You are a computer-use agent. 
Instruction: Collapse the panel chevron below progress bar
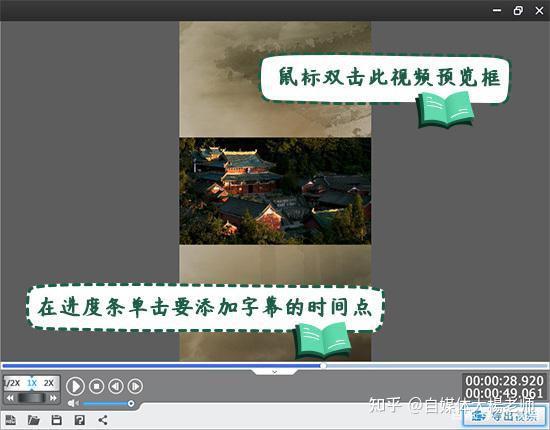(275, 372)
